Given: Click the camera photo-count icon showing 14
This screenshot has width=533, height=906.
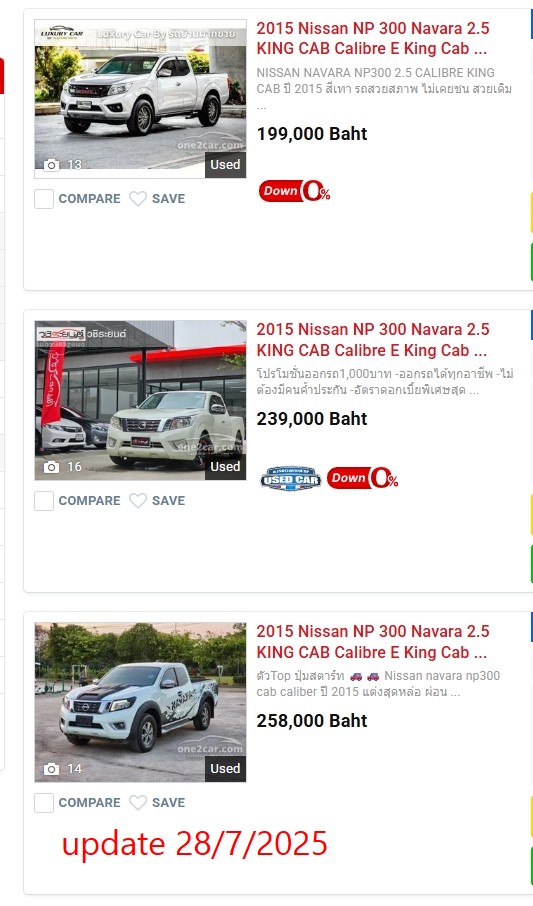Looking at the screenshot, I should point(51,769).
